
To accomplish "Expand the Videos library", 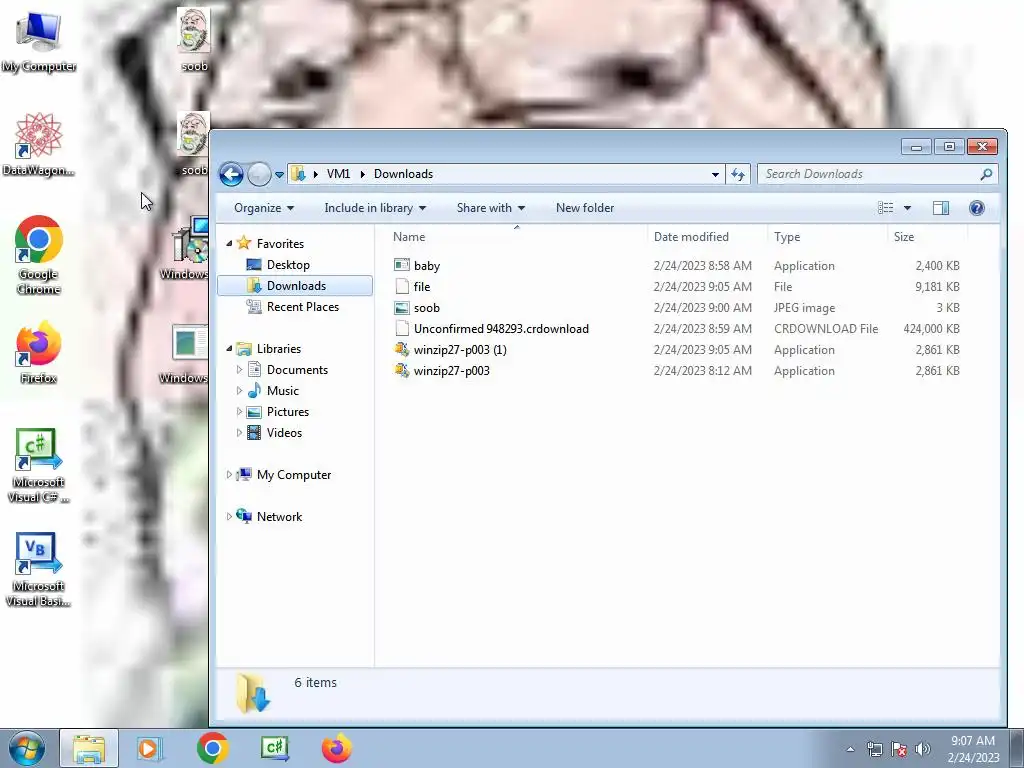I will coord(239,432).
